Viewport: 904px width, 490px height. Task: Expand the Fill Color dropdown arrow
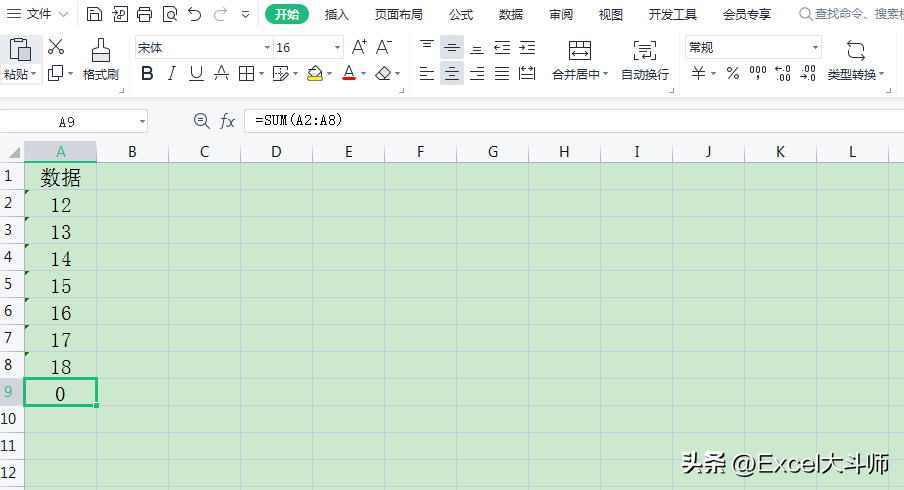[329, 74]
